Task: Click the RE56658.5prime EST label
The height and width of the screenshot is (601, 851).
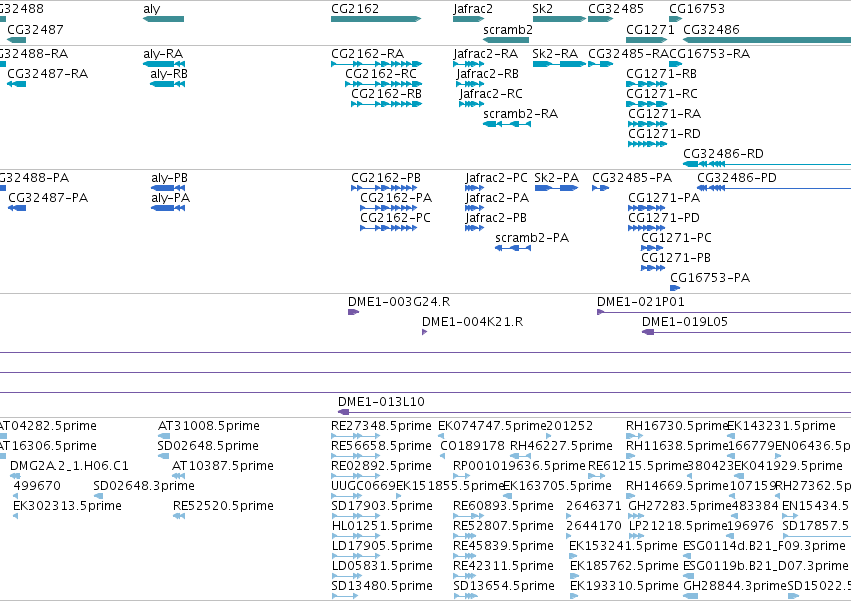Action: 381,446
